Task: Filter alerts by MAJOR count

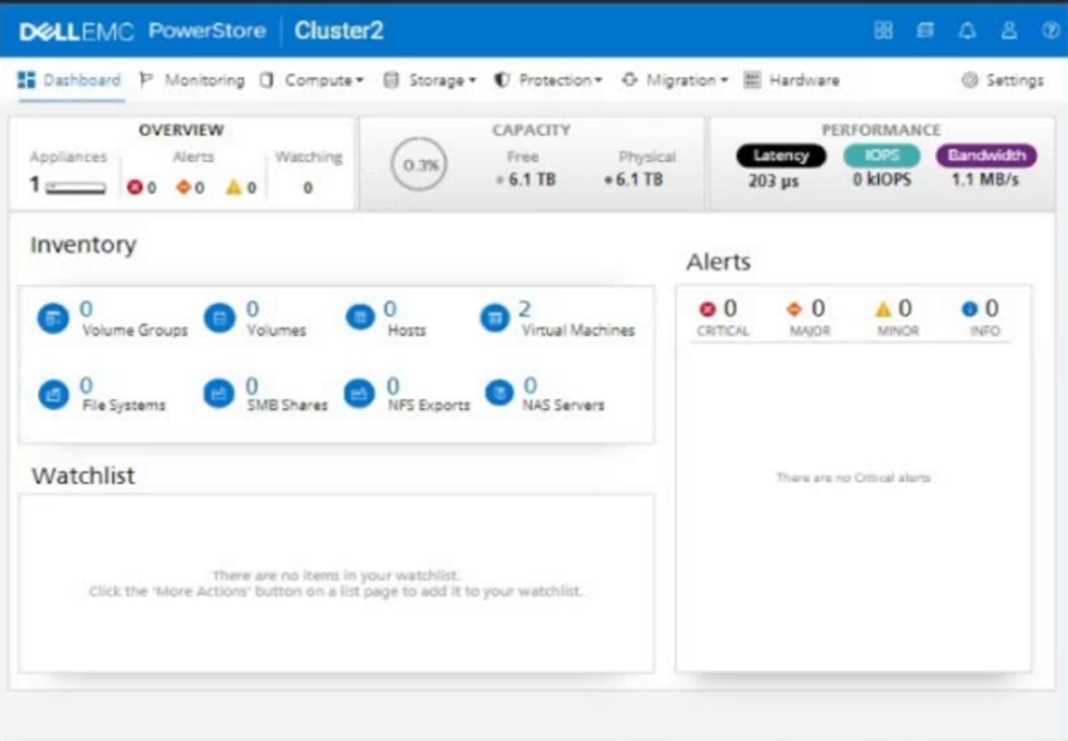Action: (x=809, y=317)
